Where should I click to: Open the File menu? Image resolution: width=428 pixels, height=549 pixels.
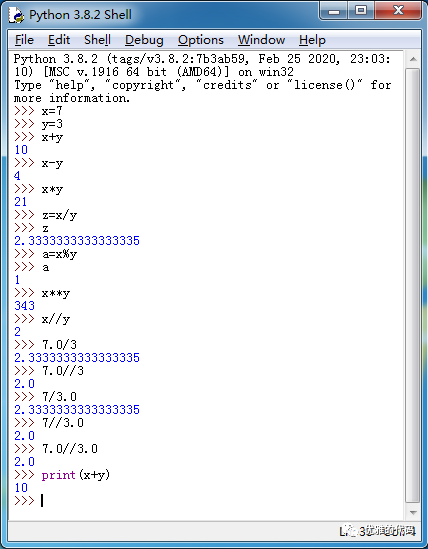[x=24, y=40]
